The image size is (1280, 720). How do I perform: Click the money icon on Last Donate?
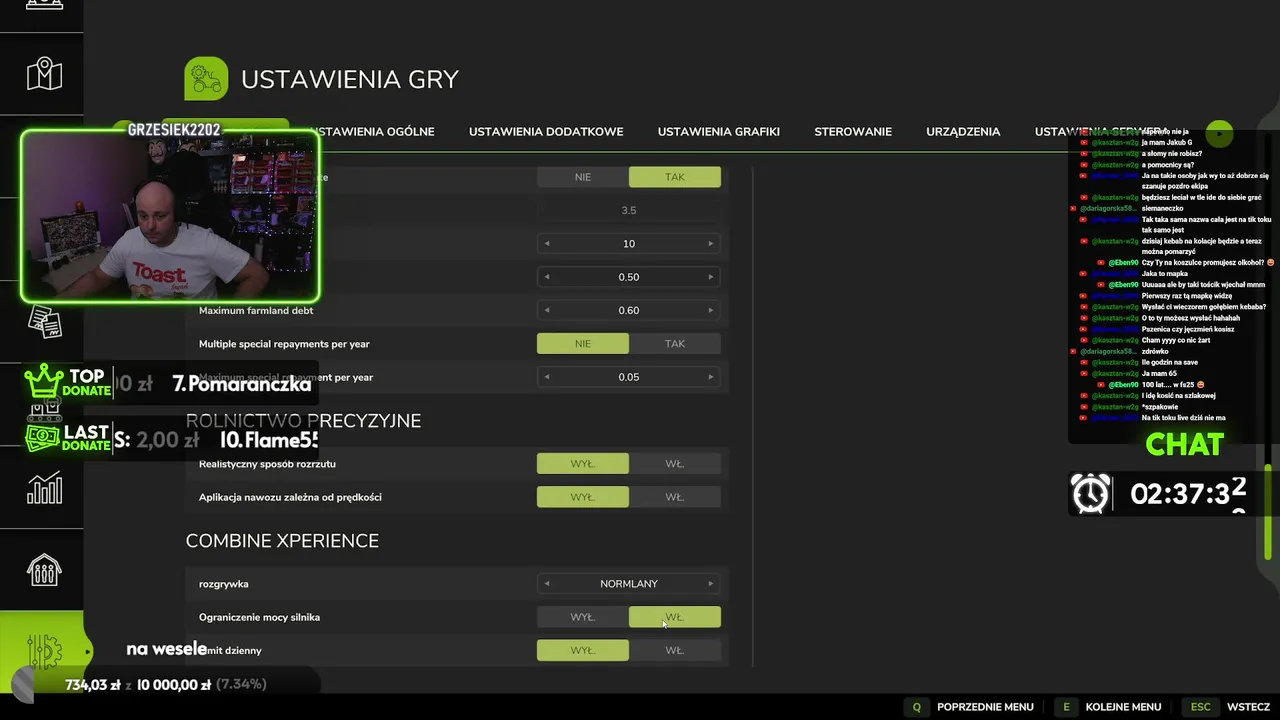point(43,438)
